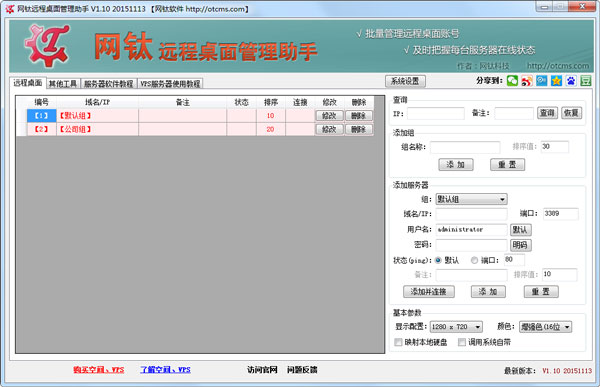Open the 了解空间、VPS link
This screenshot has width=600, height=387.
tap(165, 370)
